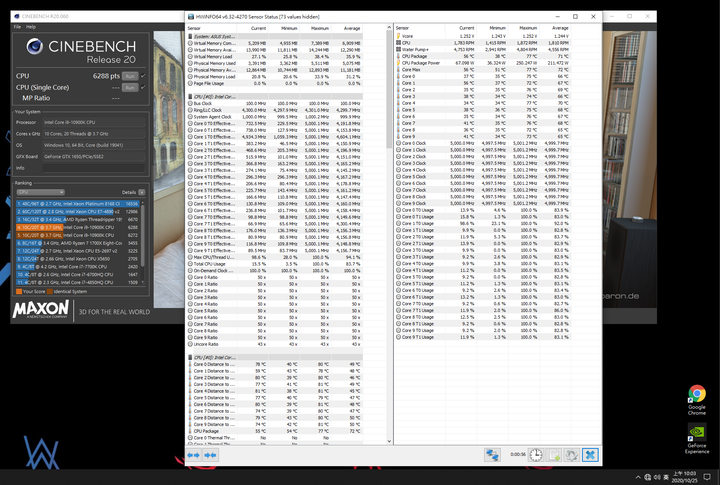
Task: Click the Physical Memory Used sensor row
Action: pos(275,63)
